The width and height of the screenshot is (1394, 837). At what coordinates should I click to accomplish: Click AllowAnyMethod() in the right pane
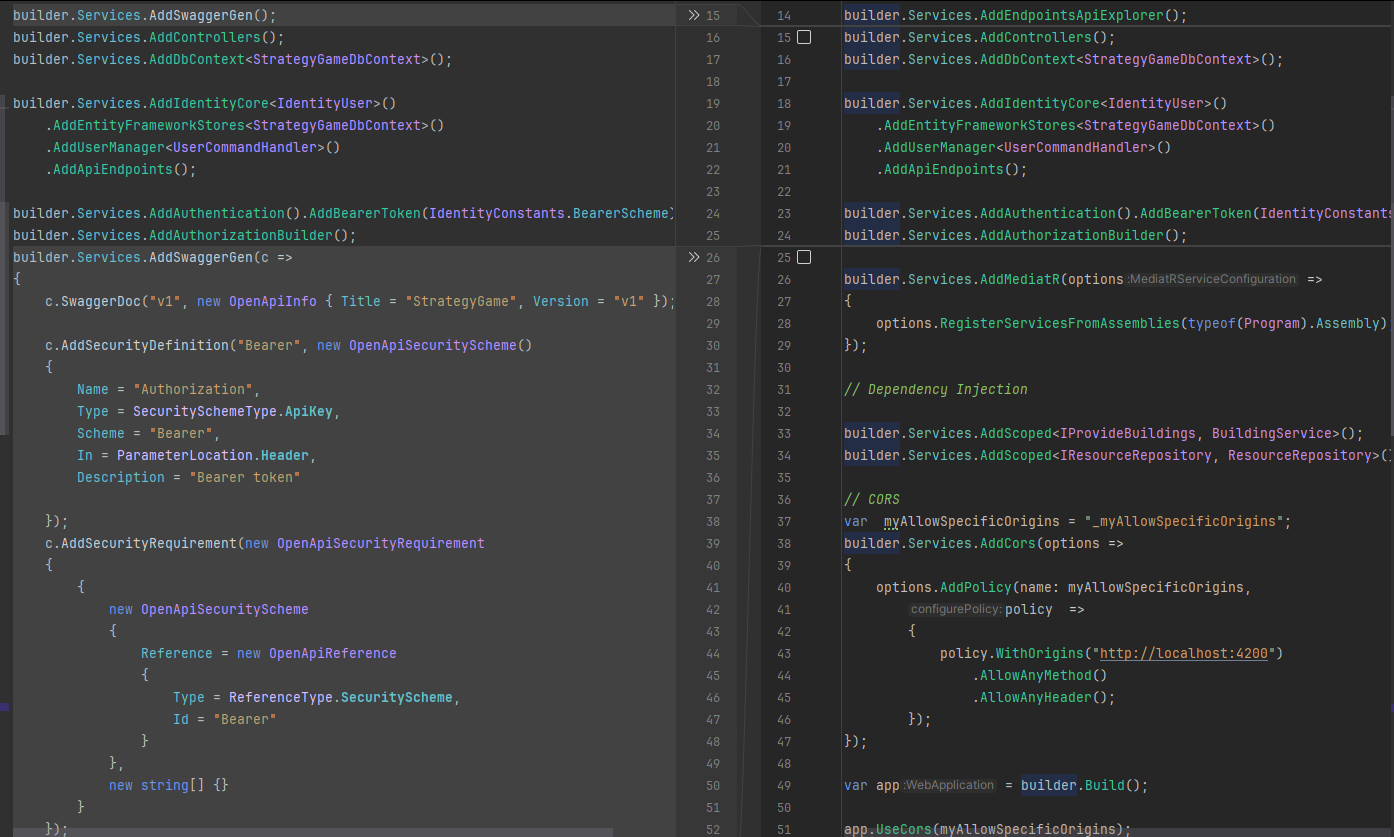tap(1043, 675)
